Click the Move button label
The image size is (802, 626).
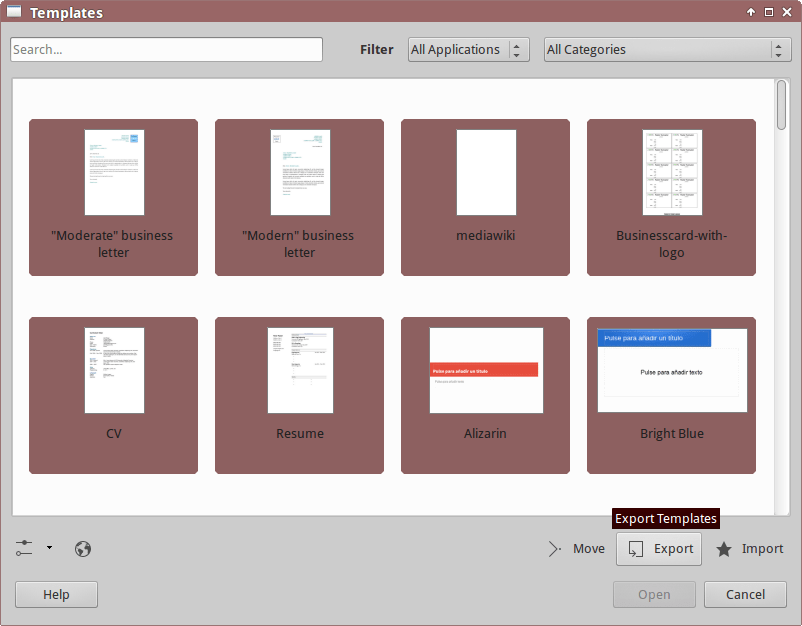pyautogui.click(x=589, y=548)
